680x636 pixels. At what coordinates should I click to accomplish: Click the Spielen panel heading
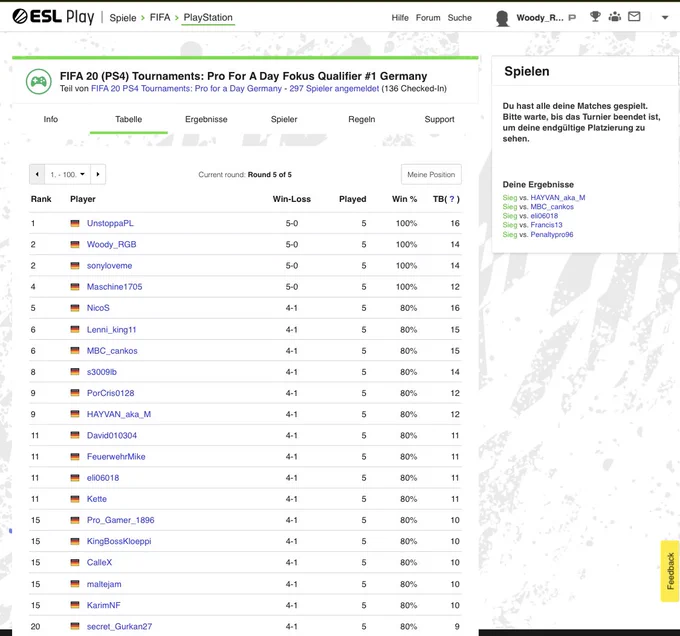(x=526, y=72)
